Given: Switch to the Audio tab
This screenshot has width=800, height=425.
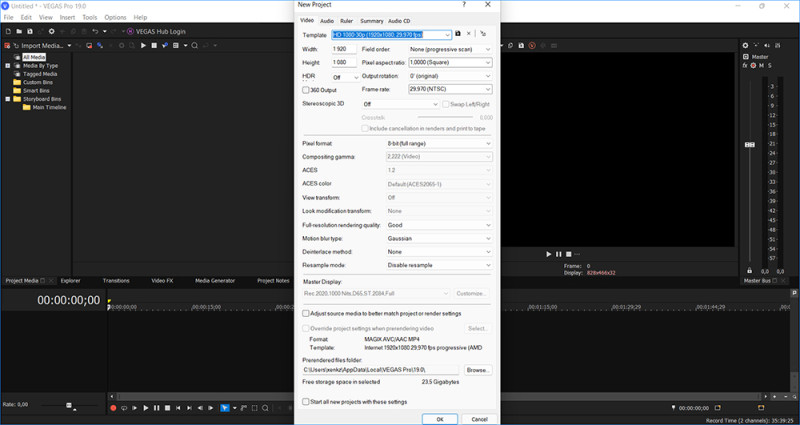Looking at the screenshot, I should pos(327,21).
